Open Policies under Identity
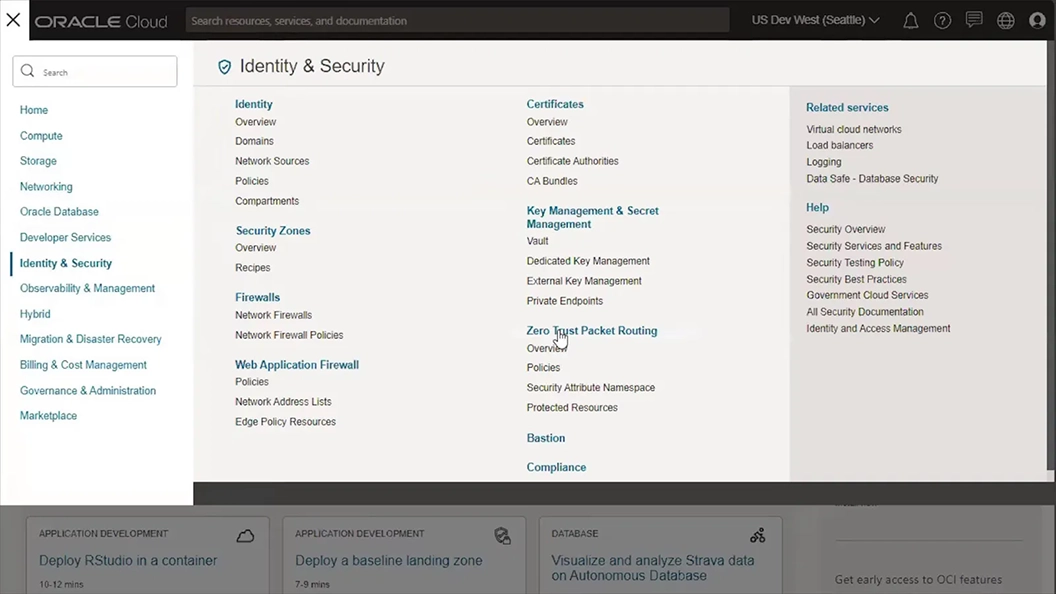 tap(252, 181)
